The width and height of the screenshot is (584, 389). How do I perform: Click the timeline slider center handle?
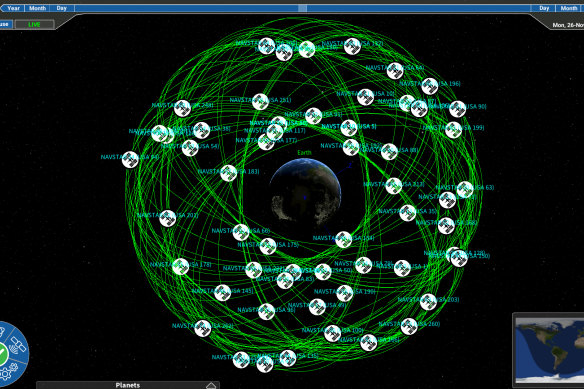point(303,8)
